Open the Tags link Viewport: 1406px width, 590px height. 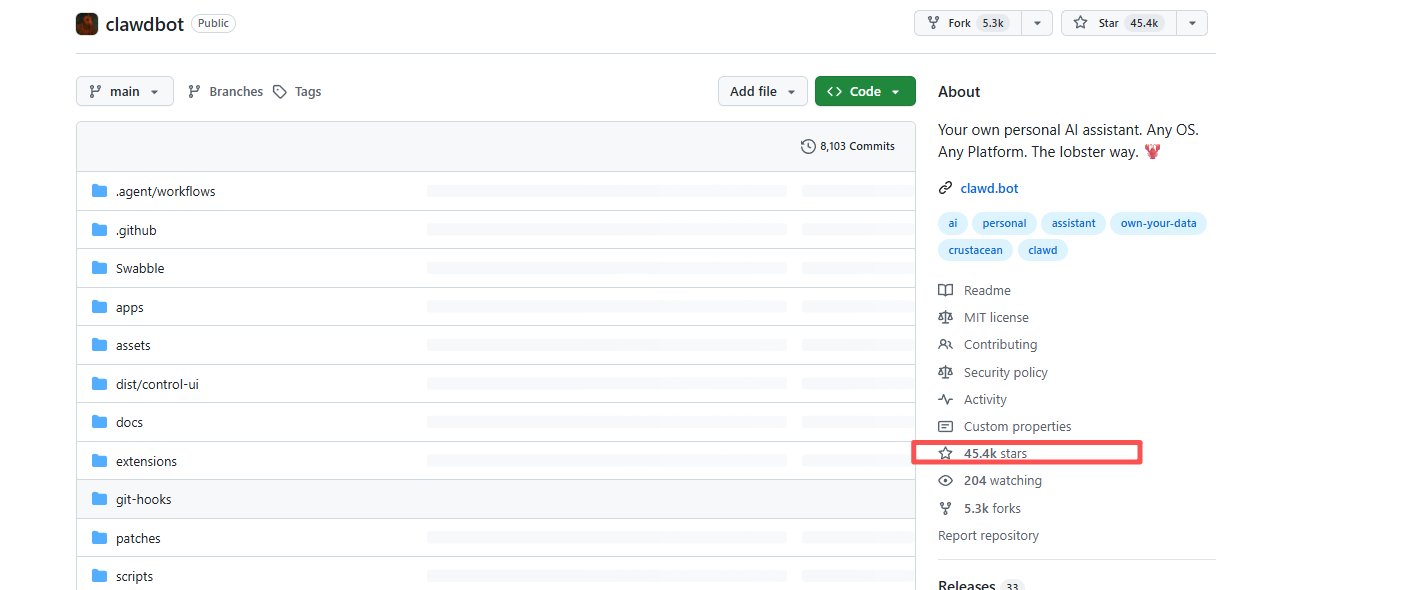[297, 91]
